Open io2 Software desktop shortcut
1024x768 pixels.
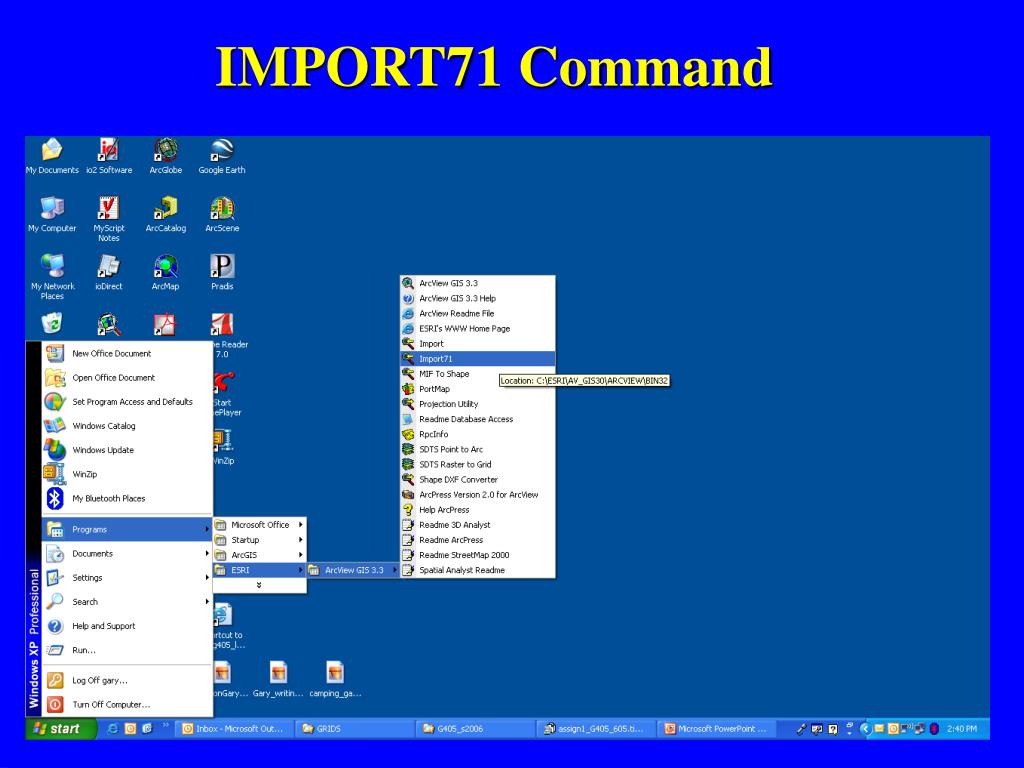coord(108,156)
